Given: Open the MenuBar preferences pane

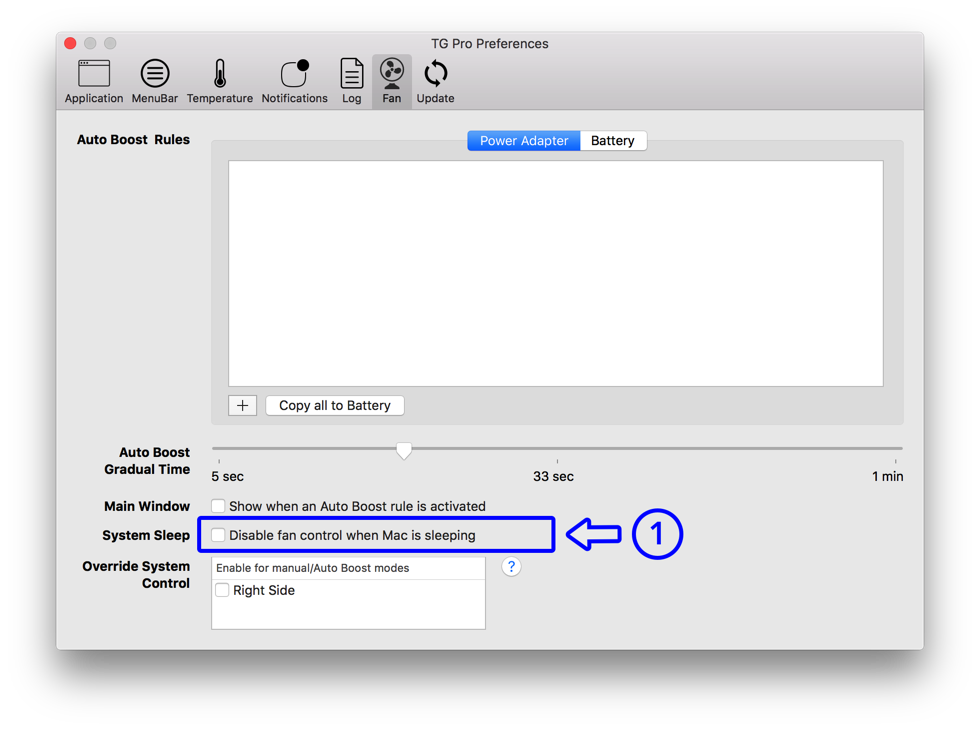Looking at the screenshot, I should 154,82.
